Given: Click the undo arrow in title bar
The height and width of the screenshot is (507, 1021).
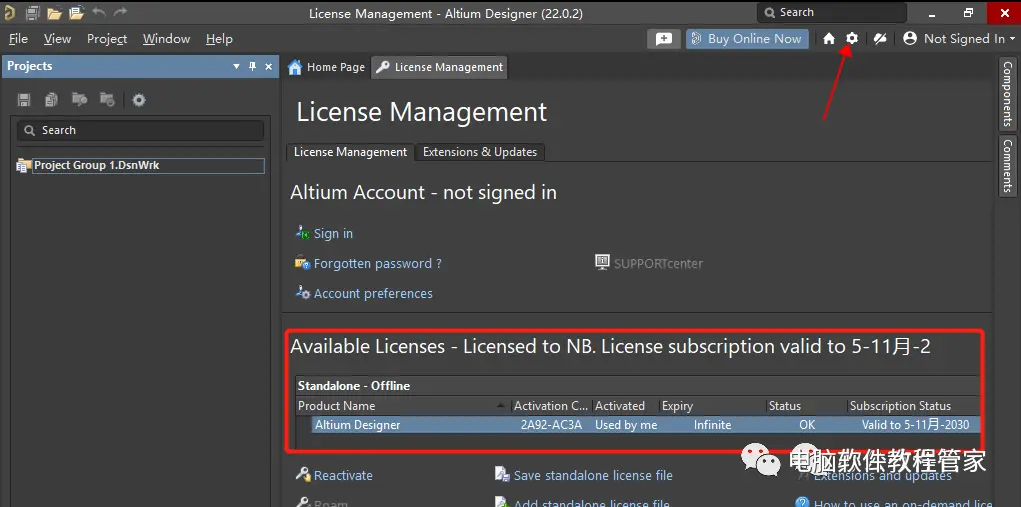Looking at the screenshot, I should 98,12.
